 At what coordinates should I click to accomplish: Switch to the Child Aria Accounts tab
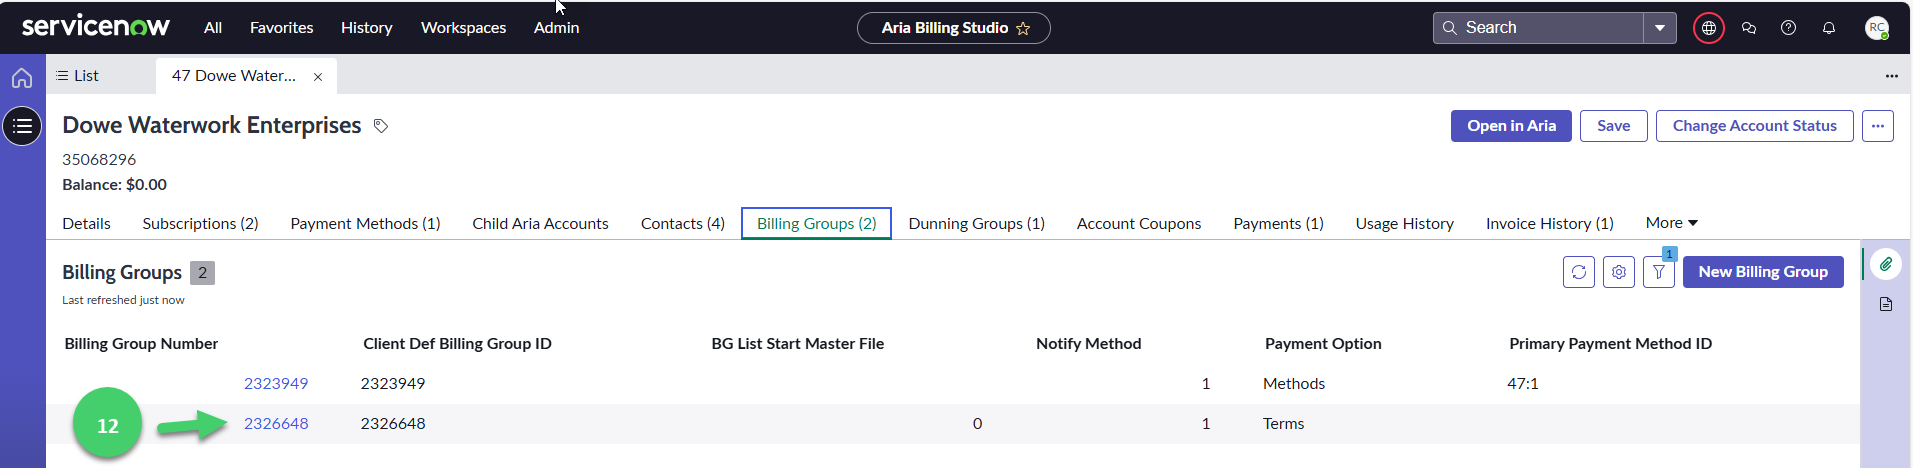pyautogui.click(x=541, y=224)
